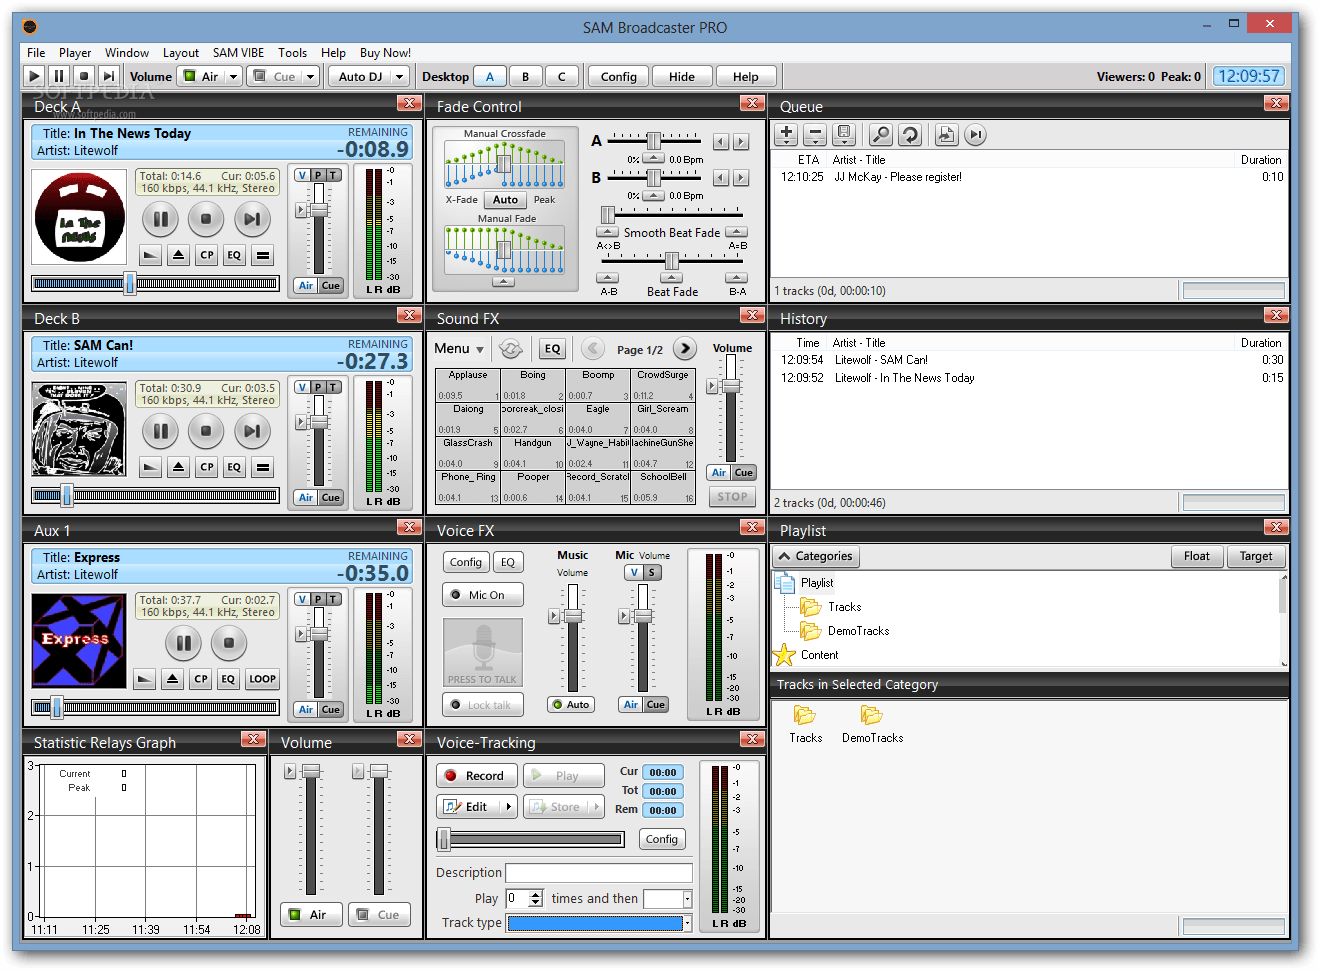The width and height of the screenshot is (1319, 971).
Task: Switch to Desktop B
Action: (x=525, y=76)
